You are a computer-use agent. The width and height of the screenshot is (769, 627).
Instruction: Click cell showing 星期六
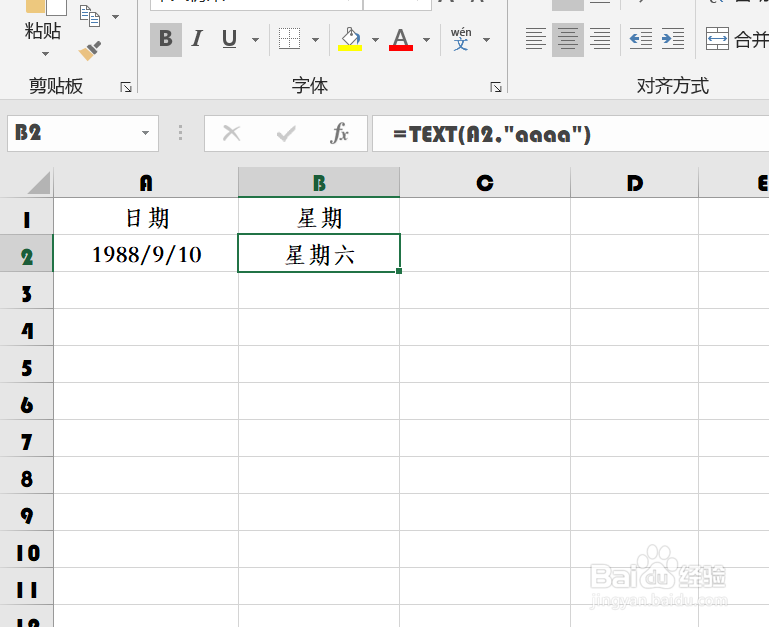point(319,254)
